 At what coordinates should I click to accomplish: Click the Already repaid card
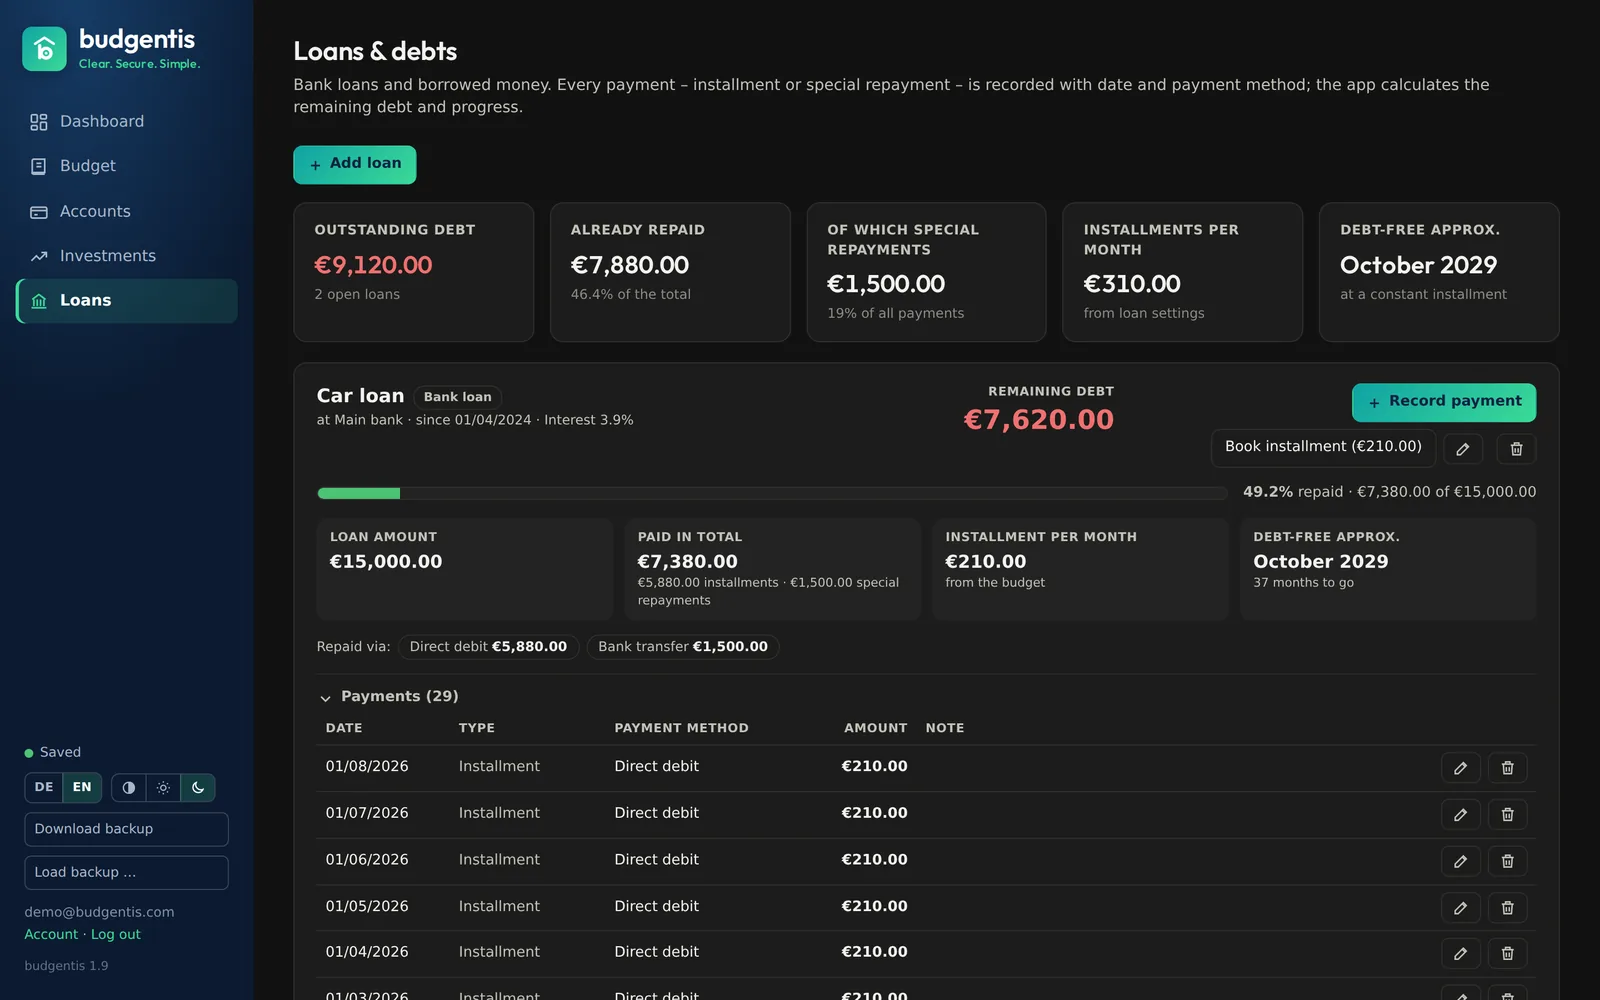670,272
